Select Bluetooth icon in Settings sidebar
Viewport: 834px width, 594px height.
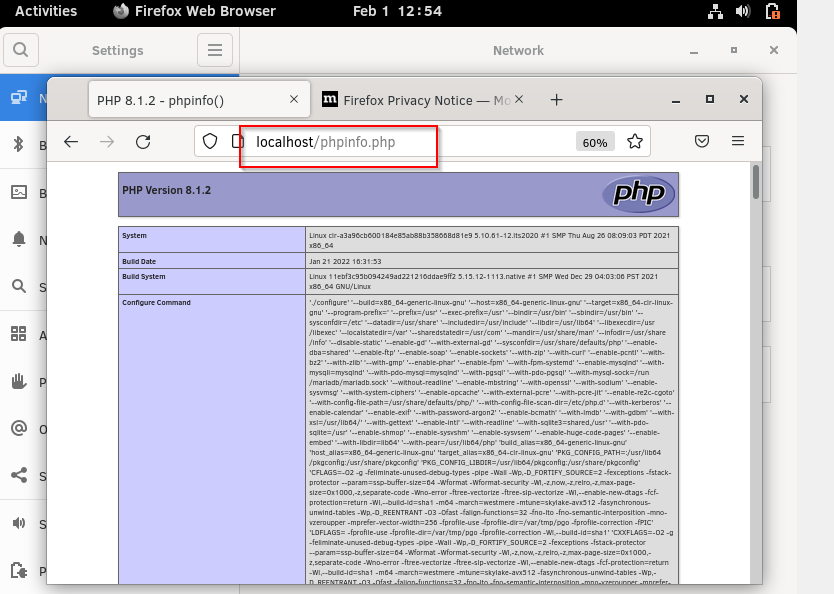[19, 144]
